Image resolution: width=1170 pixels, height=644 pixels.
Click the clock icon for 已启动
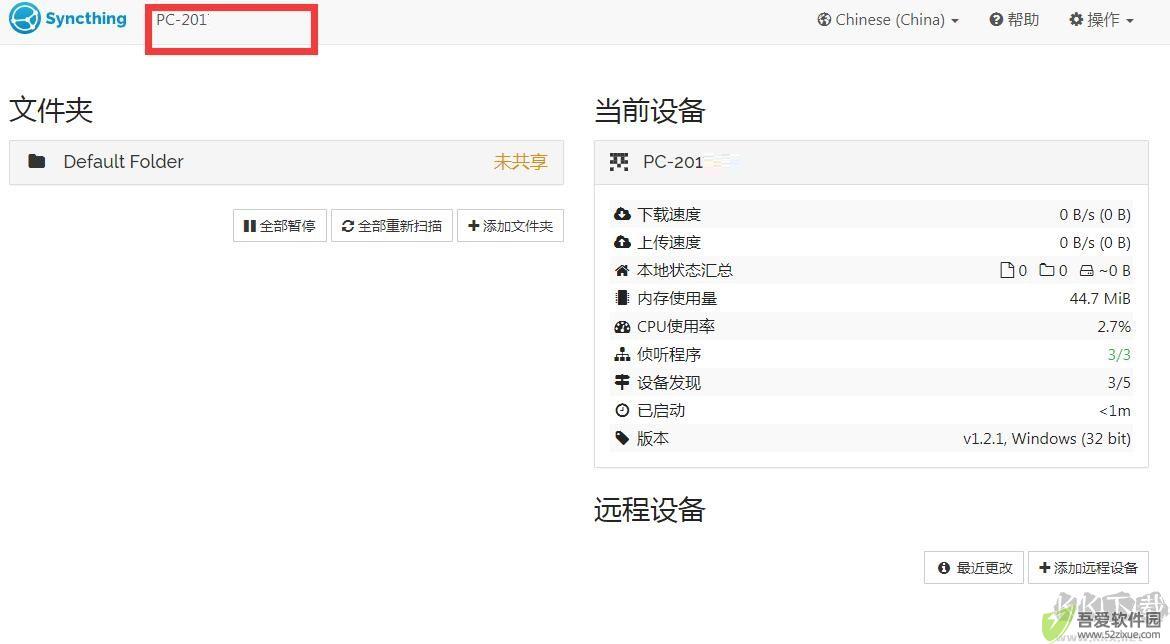click(622, 410)
